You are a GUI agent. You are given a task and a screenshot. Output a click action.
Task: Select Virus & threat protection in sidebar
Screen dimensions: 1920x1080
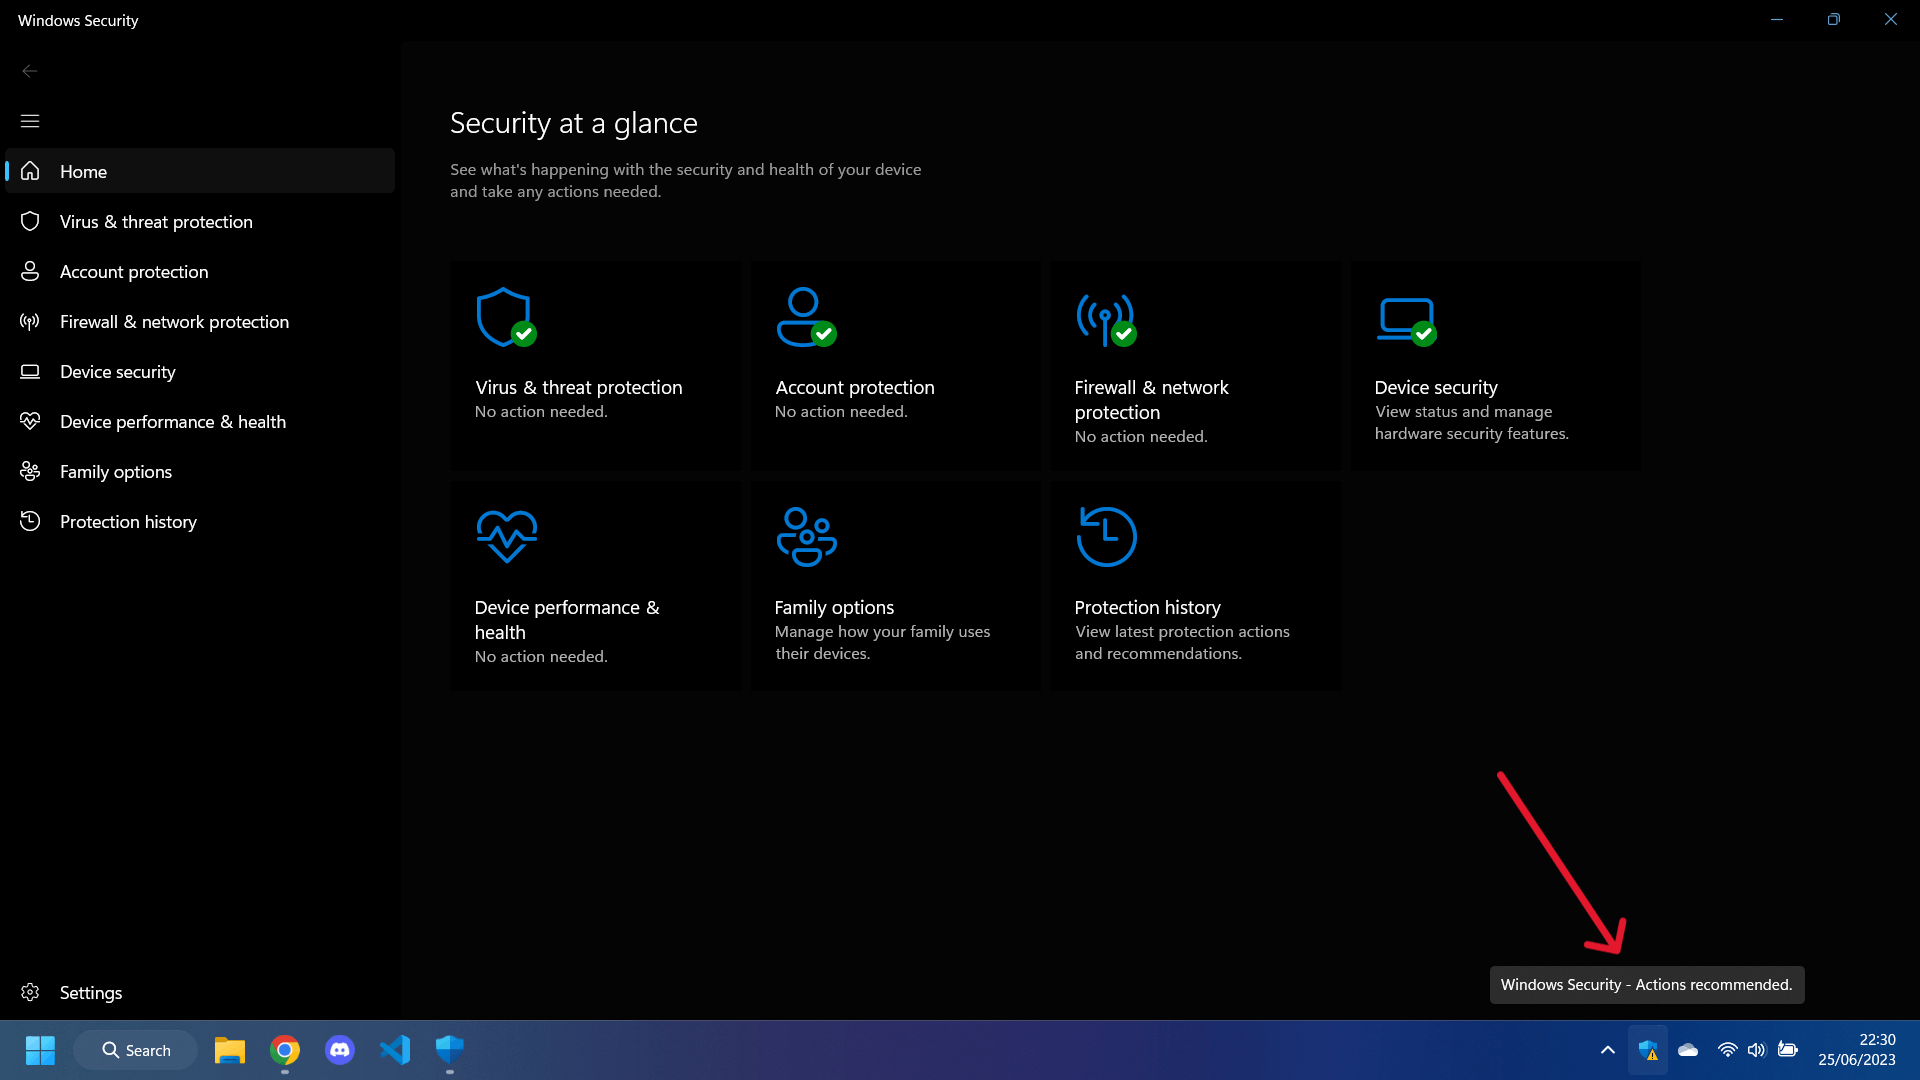[156, 222]
